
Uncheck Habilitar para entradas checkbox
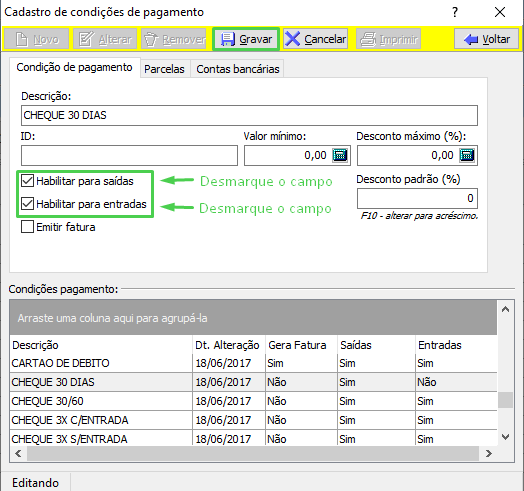27,204
